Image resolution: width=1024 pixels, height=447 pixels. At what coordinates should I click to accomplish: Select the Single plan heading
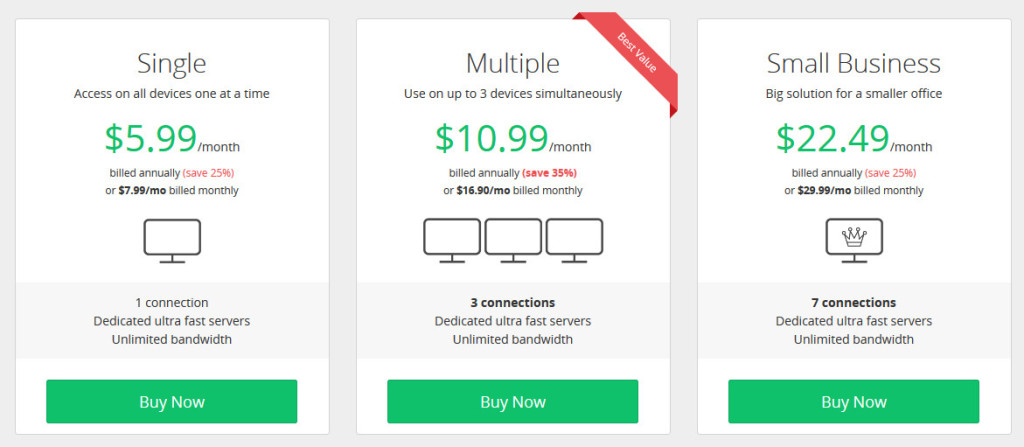[172, 64]
